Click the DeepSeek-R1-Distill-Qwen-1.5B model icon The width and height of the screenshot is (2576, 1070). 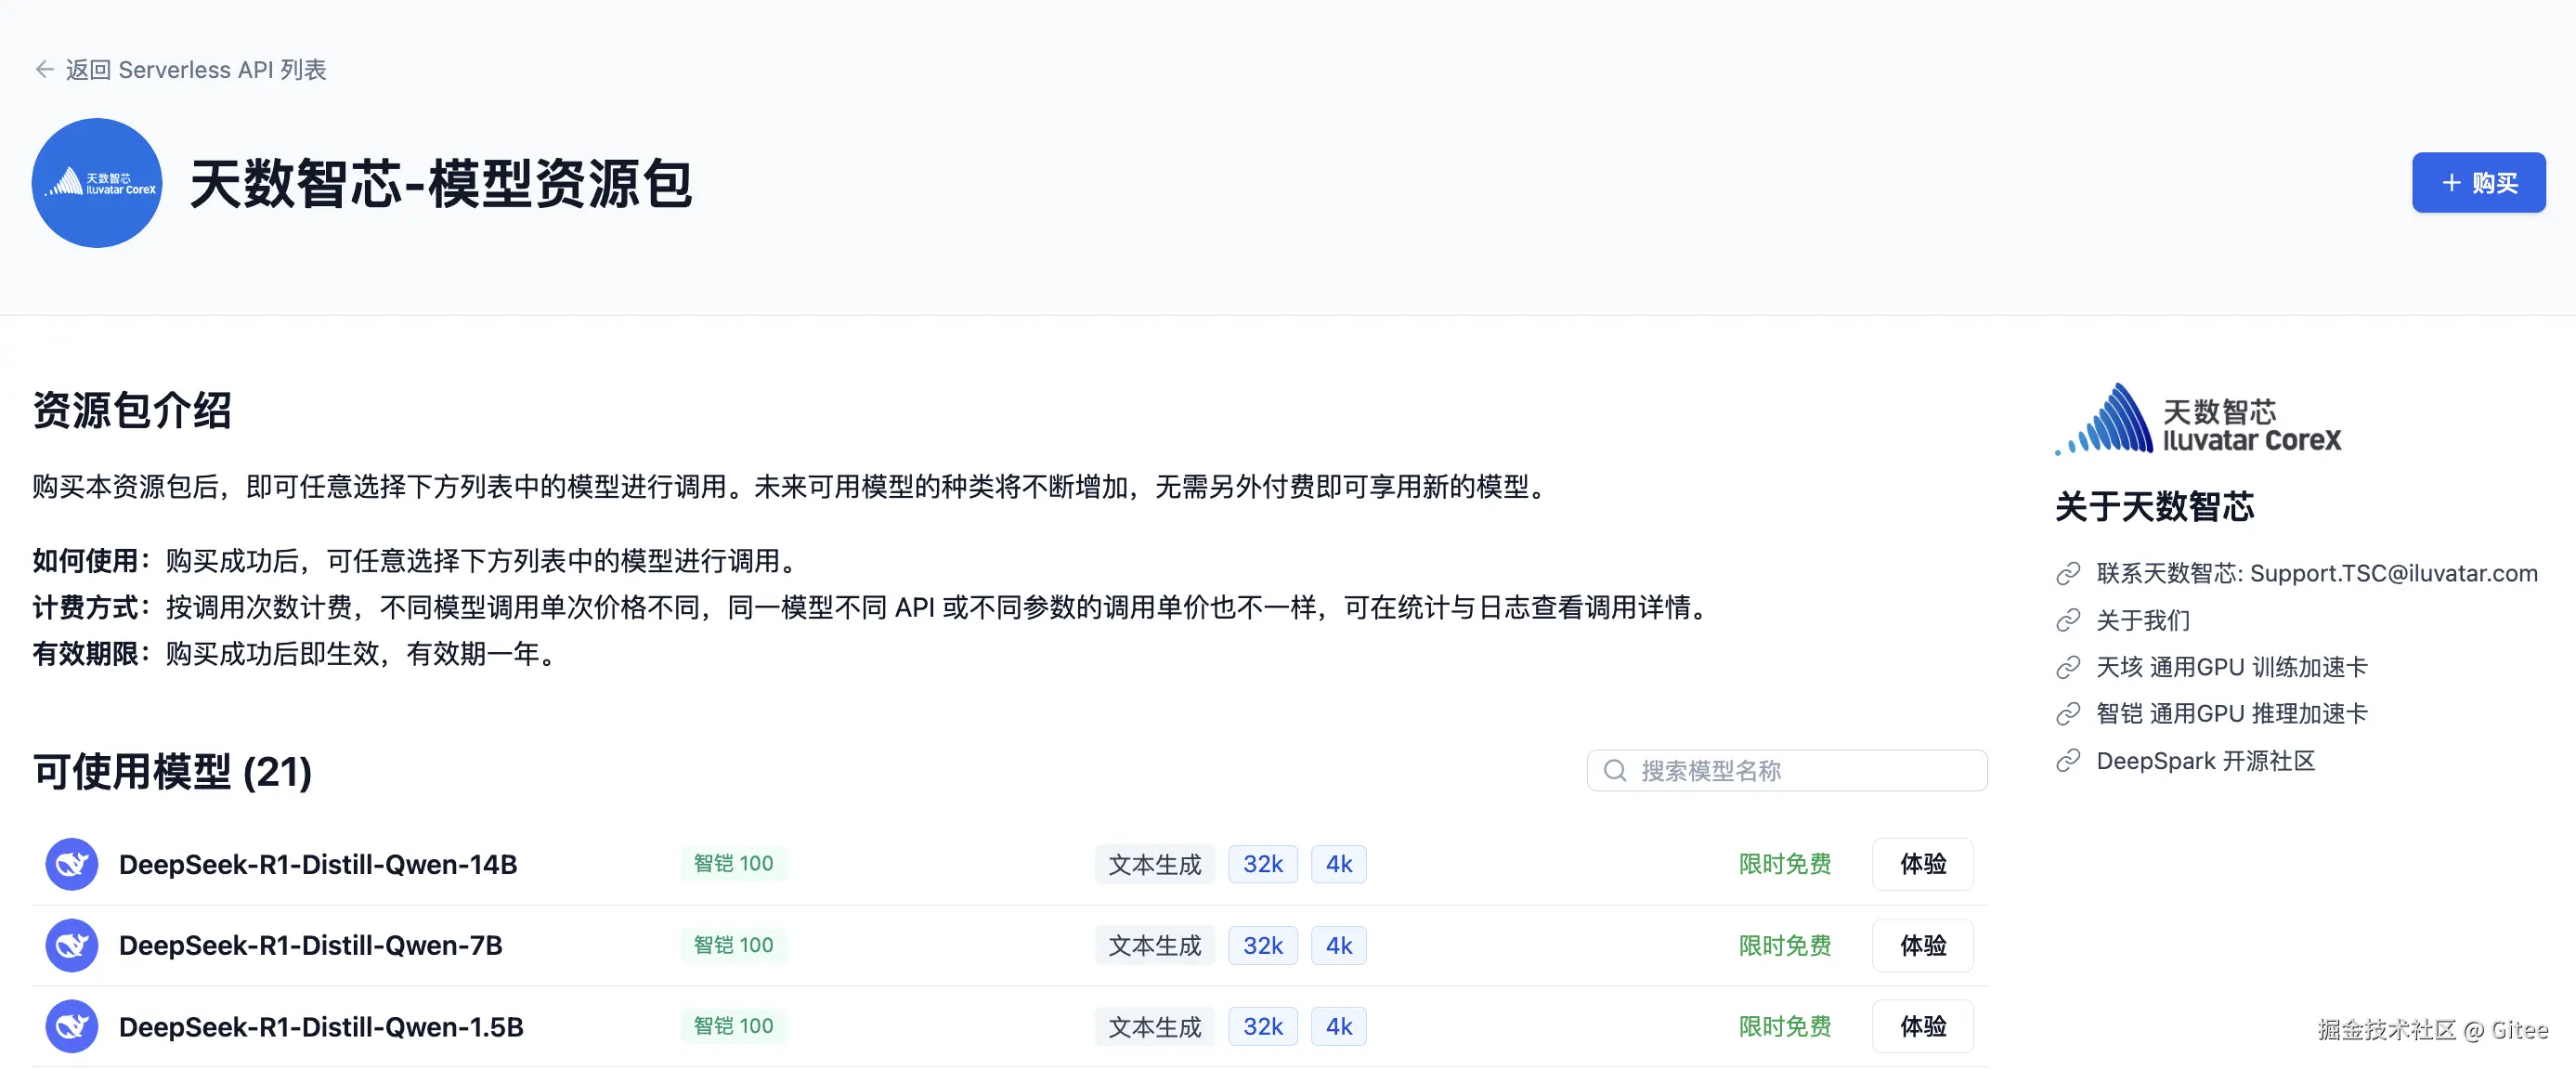click(x=72, y=1026)
